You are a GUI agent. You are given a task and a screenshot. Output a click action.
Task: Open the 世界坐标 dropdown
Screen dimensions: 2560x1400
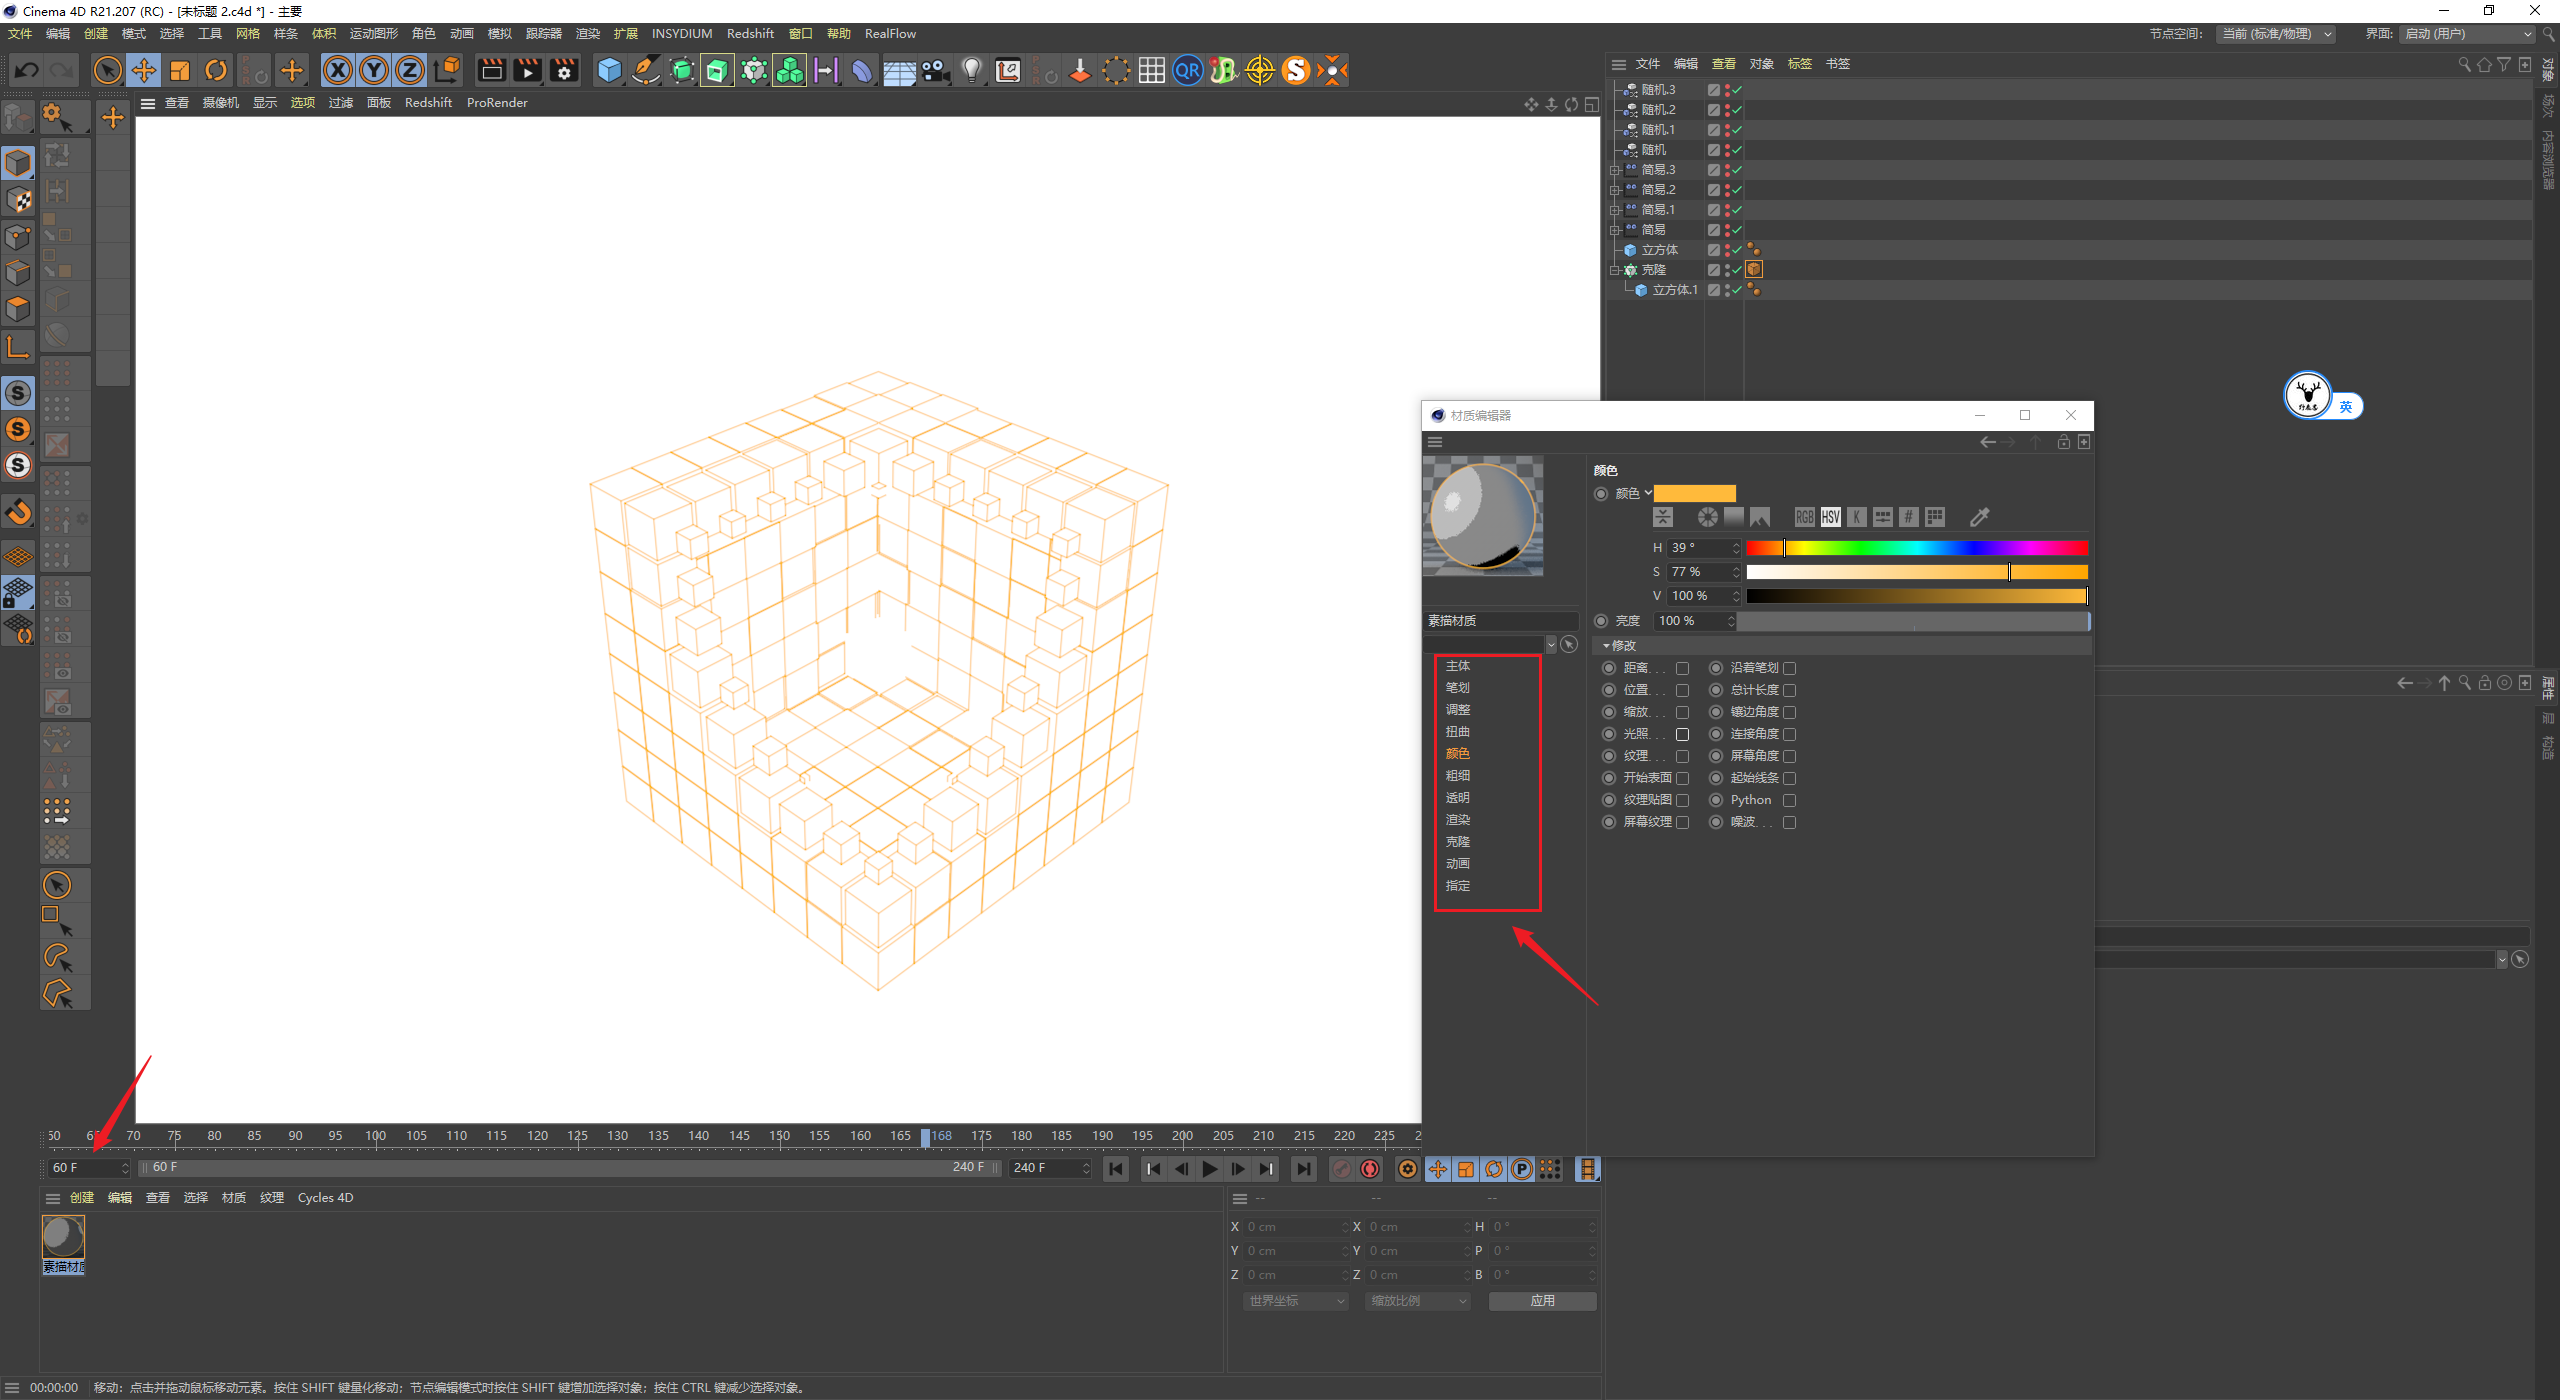click(x=1296, y=1301)
